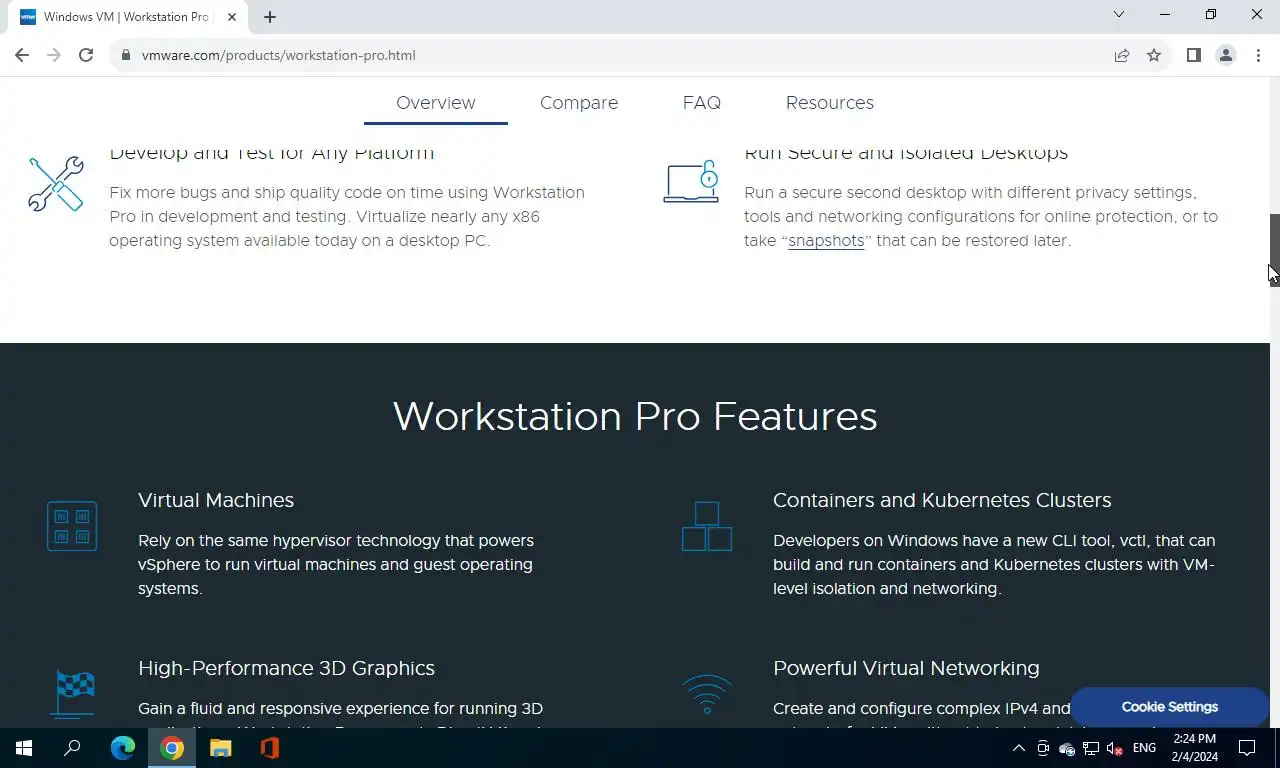The image size is (1280, 768).
Task: Switch to the Overview tab
Action: (x=436, y=103)
